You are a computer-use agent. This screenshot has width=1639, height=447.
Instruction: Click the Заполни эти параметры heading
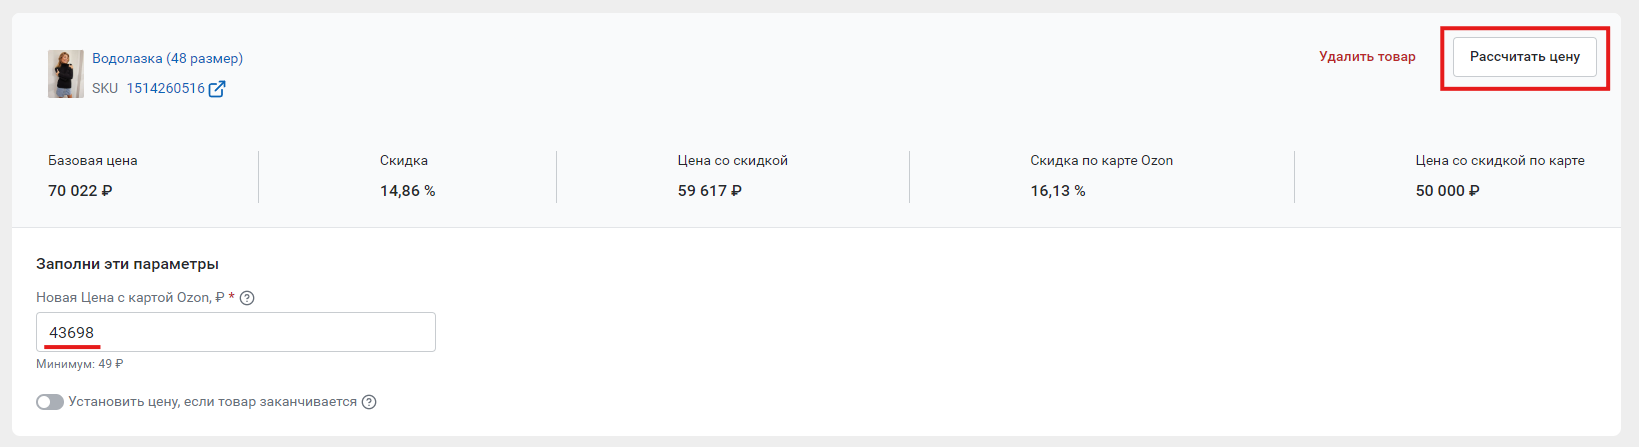coord(127,264)
